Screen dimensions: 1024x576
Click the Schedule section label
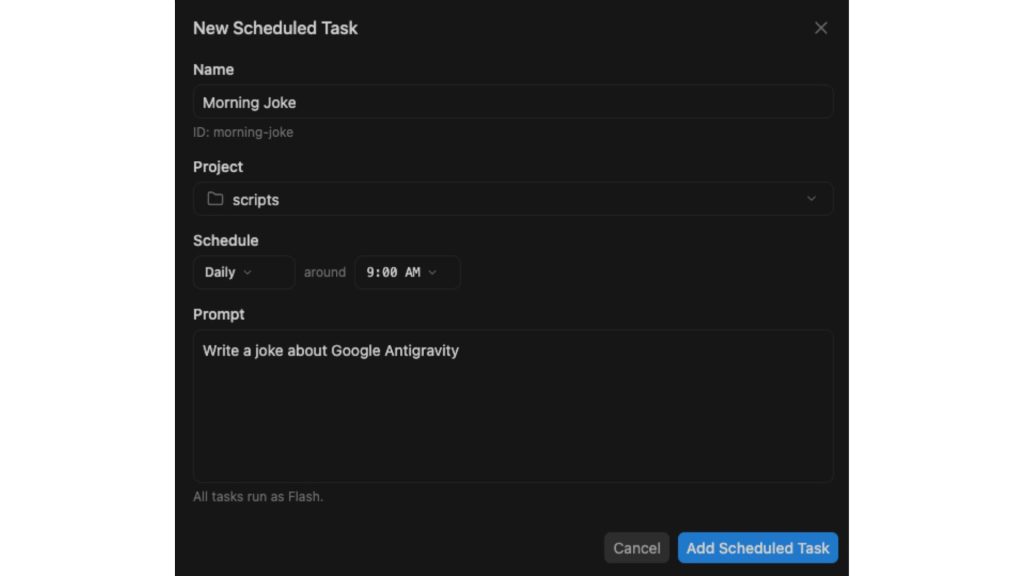coord(225,240)
